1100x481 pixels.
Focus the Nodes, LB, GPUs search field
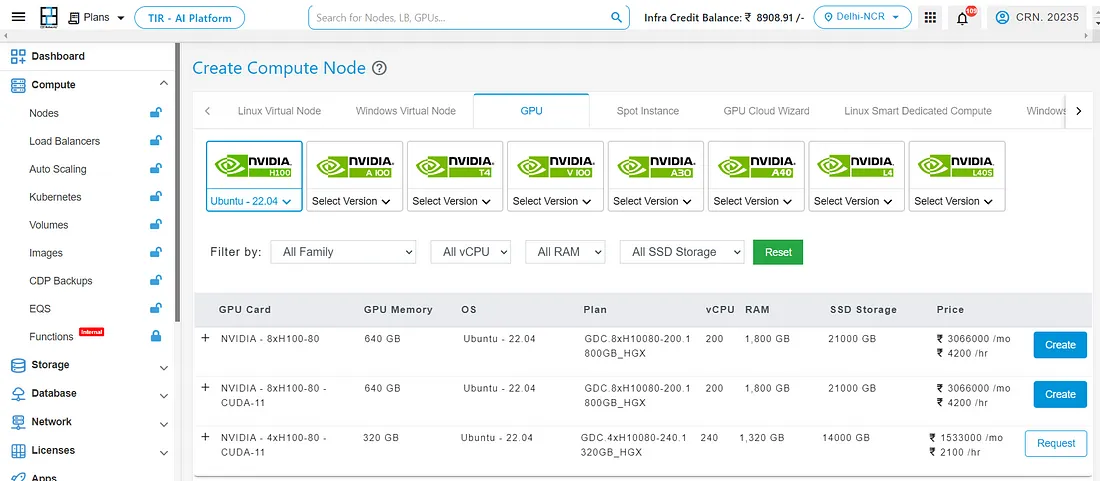[x=460, y=18]
